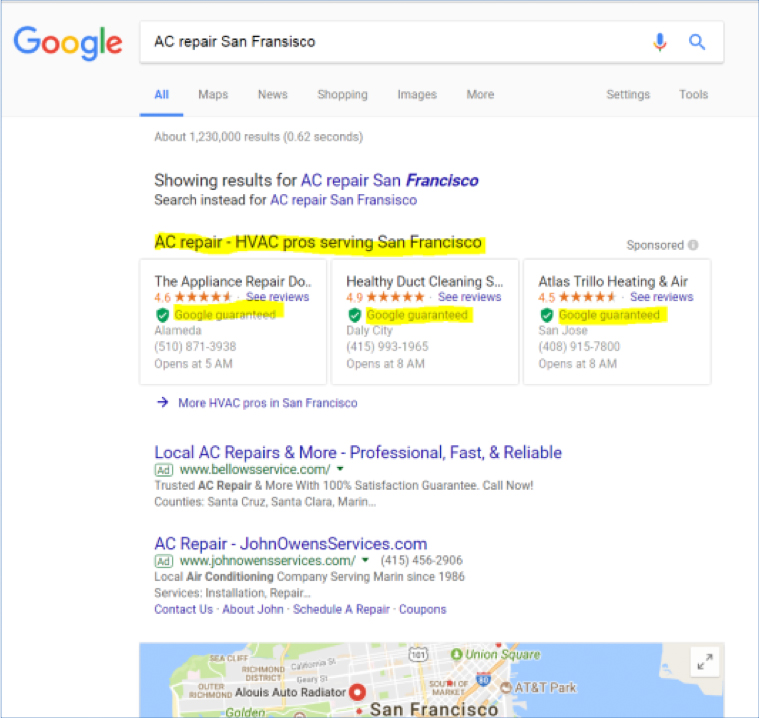This screenshot has width=759, height=718.
Task: Click the Sponsored info icon
Action: point(693,245)
